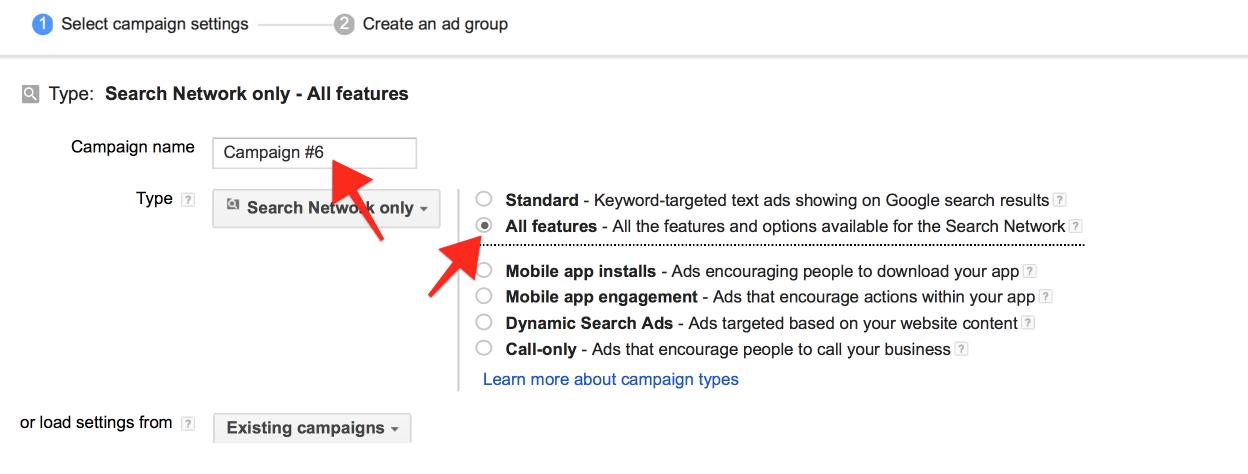
Task: Open help icon after Mobile app installs
Action: click(x=1030, y=272)
